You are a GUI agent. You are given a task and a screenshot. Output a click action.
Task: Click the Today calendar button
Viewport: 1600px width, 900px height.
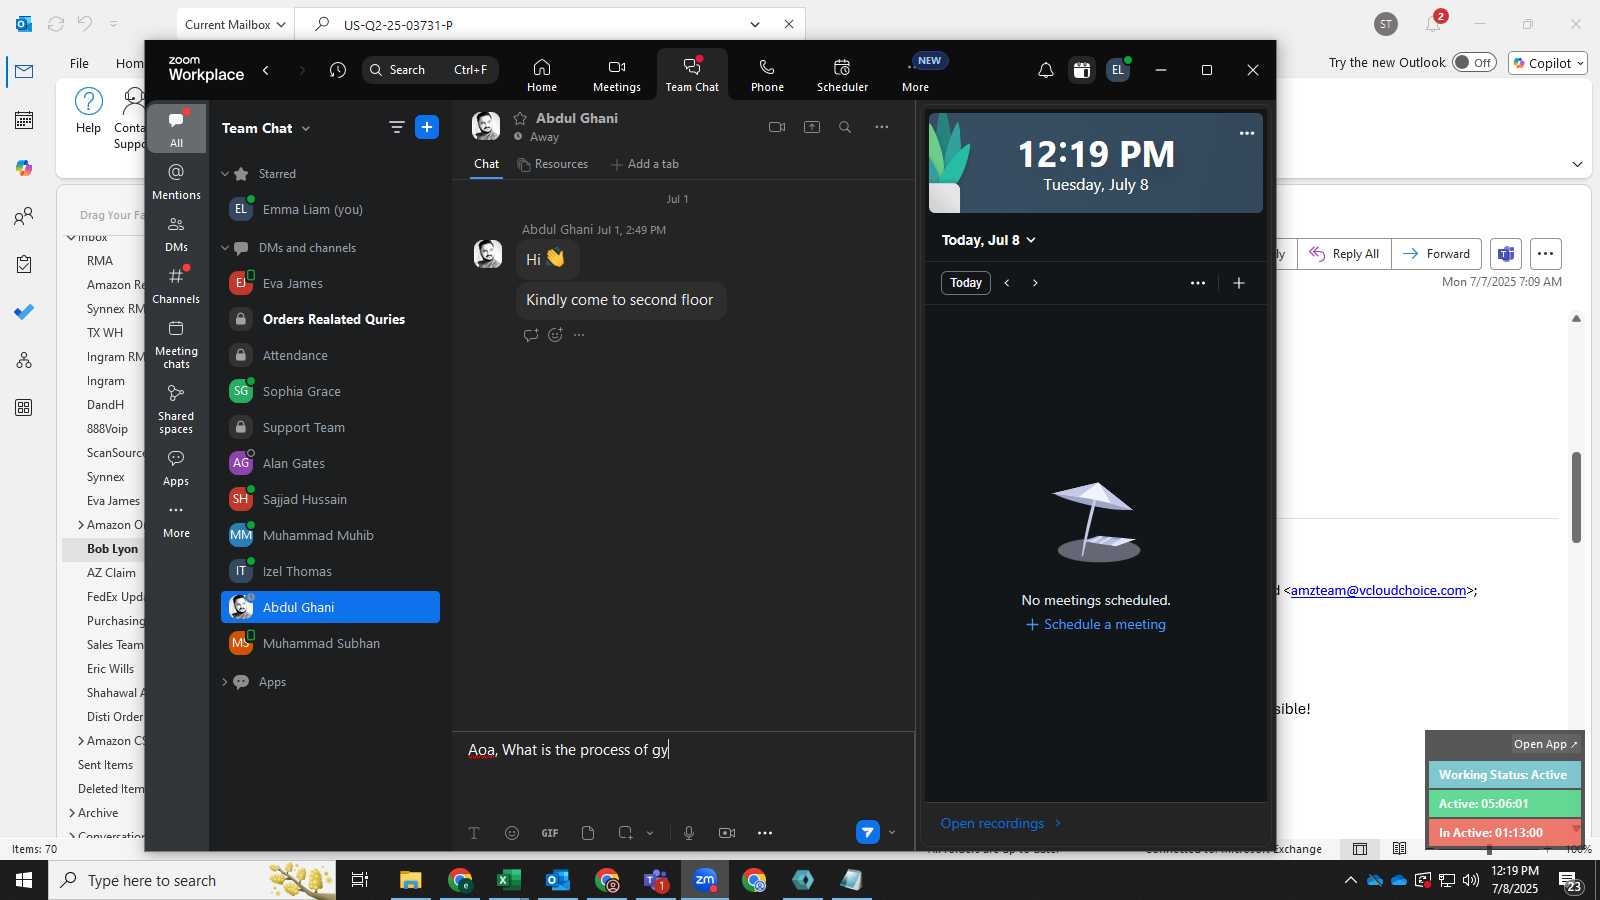(x=965, y=283)
